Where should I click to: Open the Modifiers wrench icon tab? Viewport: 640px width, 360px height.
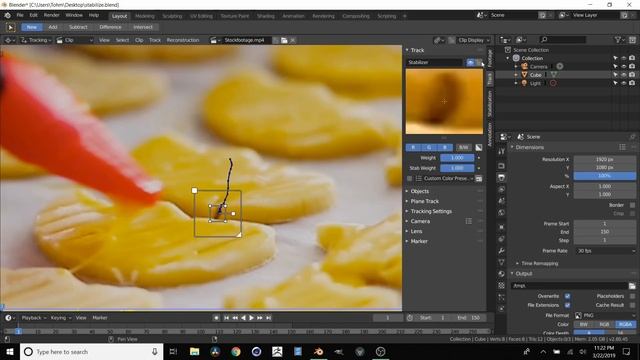[501, 251]
